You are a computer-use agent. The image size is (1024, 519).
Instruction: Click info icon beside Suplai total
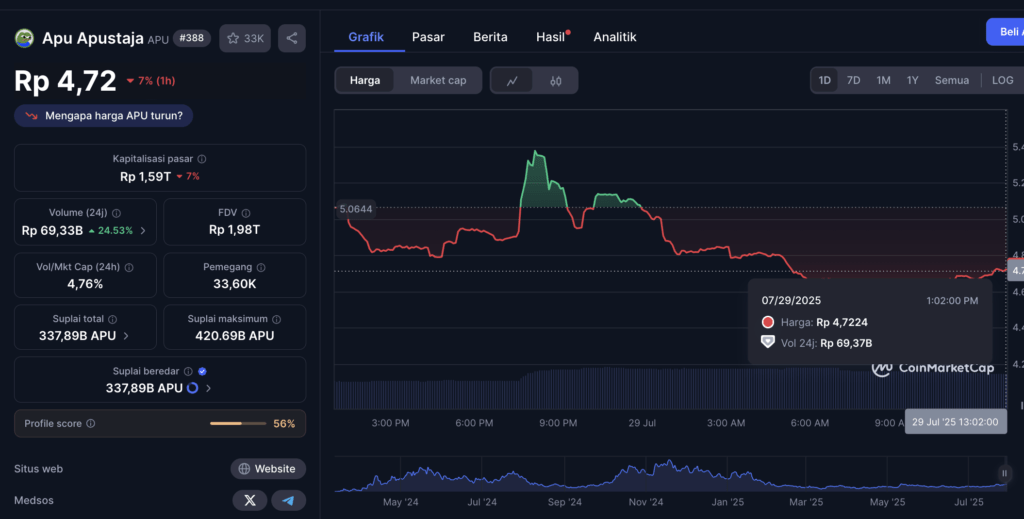tap(112, 319)
